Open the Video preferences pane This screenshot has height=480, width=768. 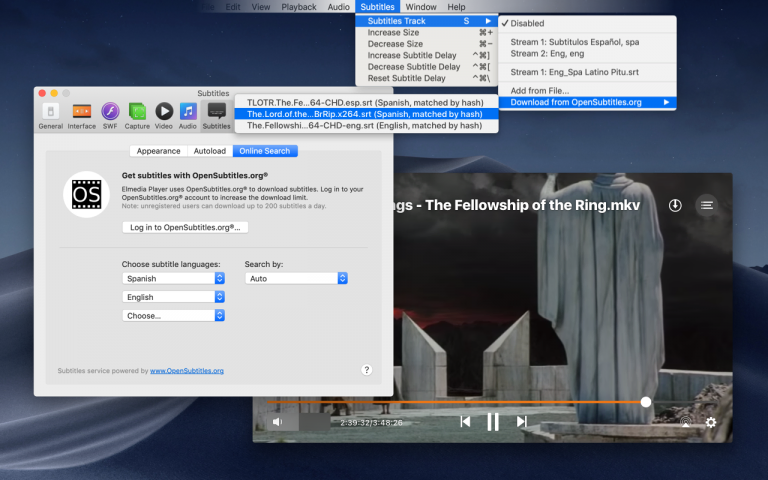(164, 116)
